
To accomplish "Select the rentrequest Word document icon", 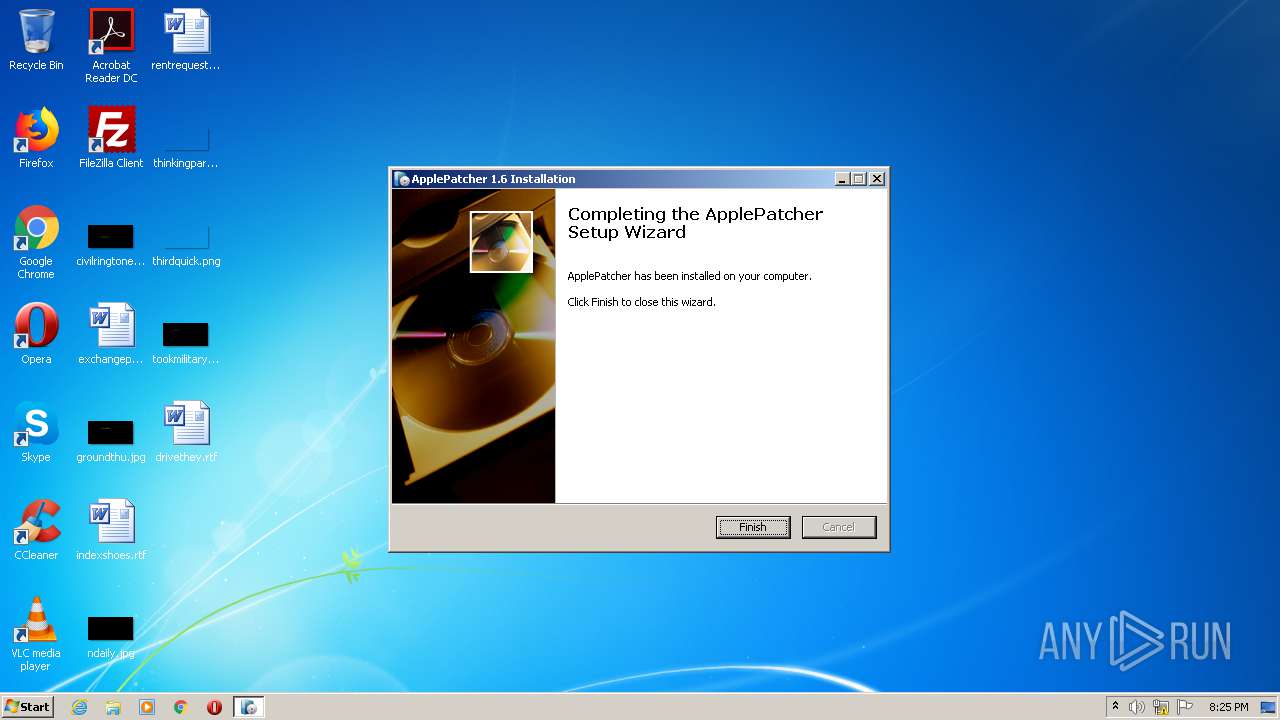I will [186, 40].
